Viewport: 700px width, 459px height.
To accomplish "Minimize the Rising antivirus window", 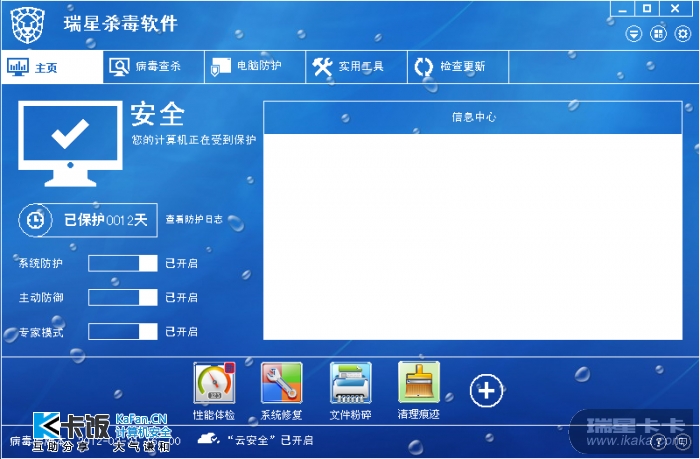I will tap(623, 9).
